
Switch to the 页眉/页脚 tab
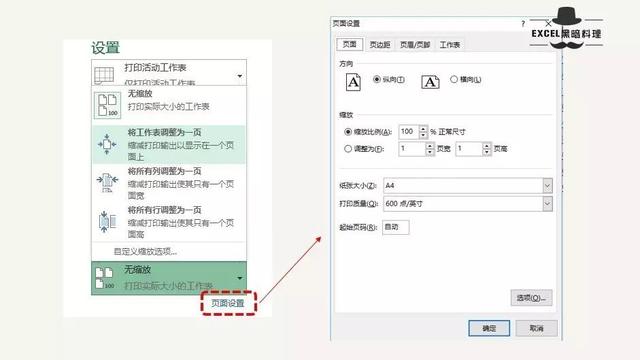click(415, 45)
